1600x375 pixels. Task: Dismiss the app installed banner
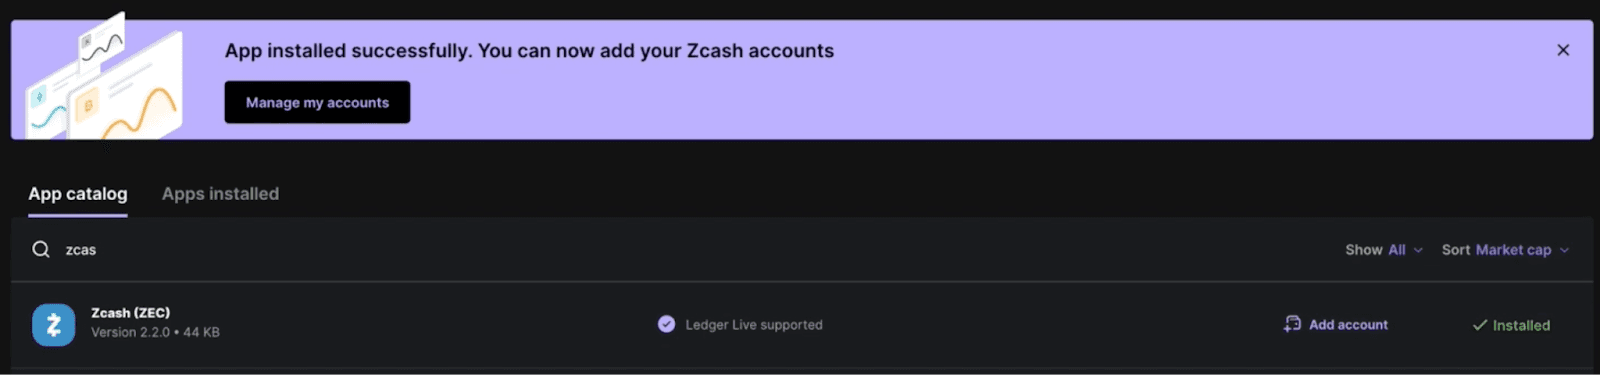1563,50
